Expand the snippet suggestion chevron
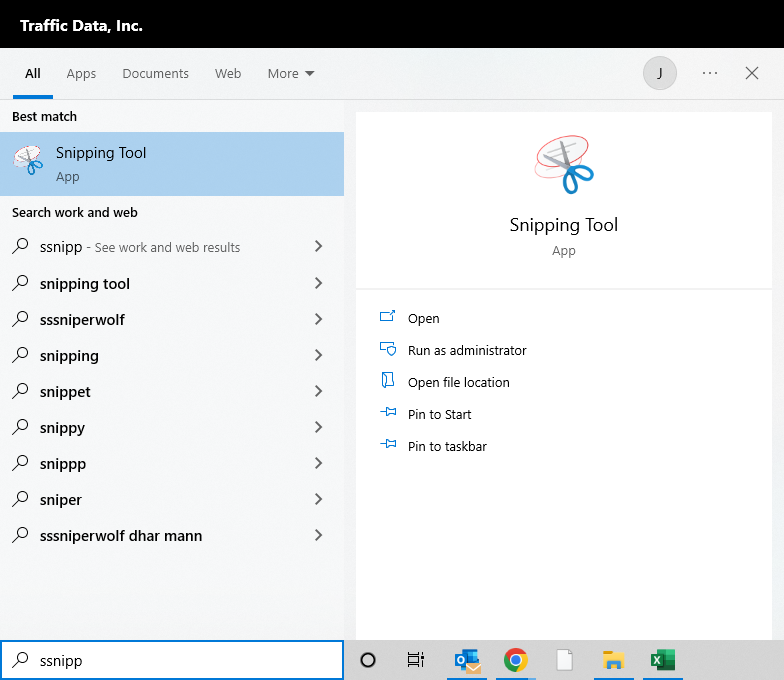 [318, 392]
